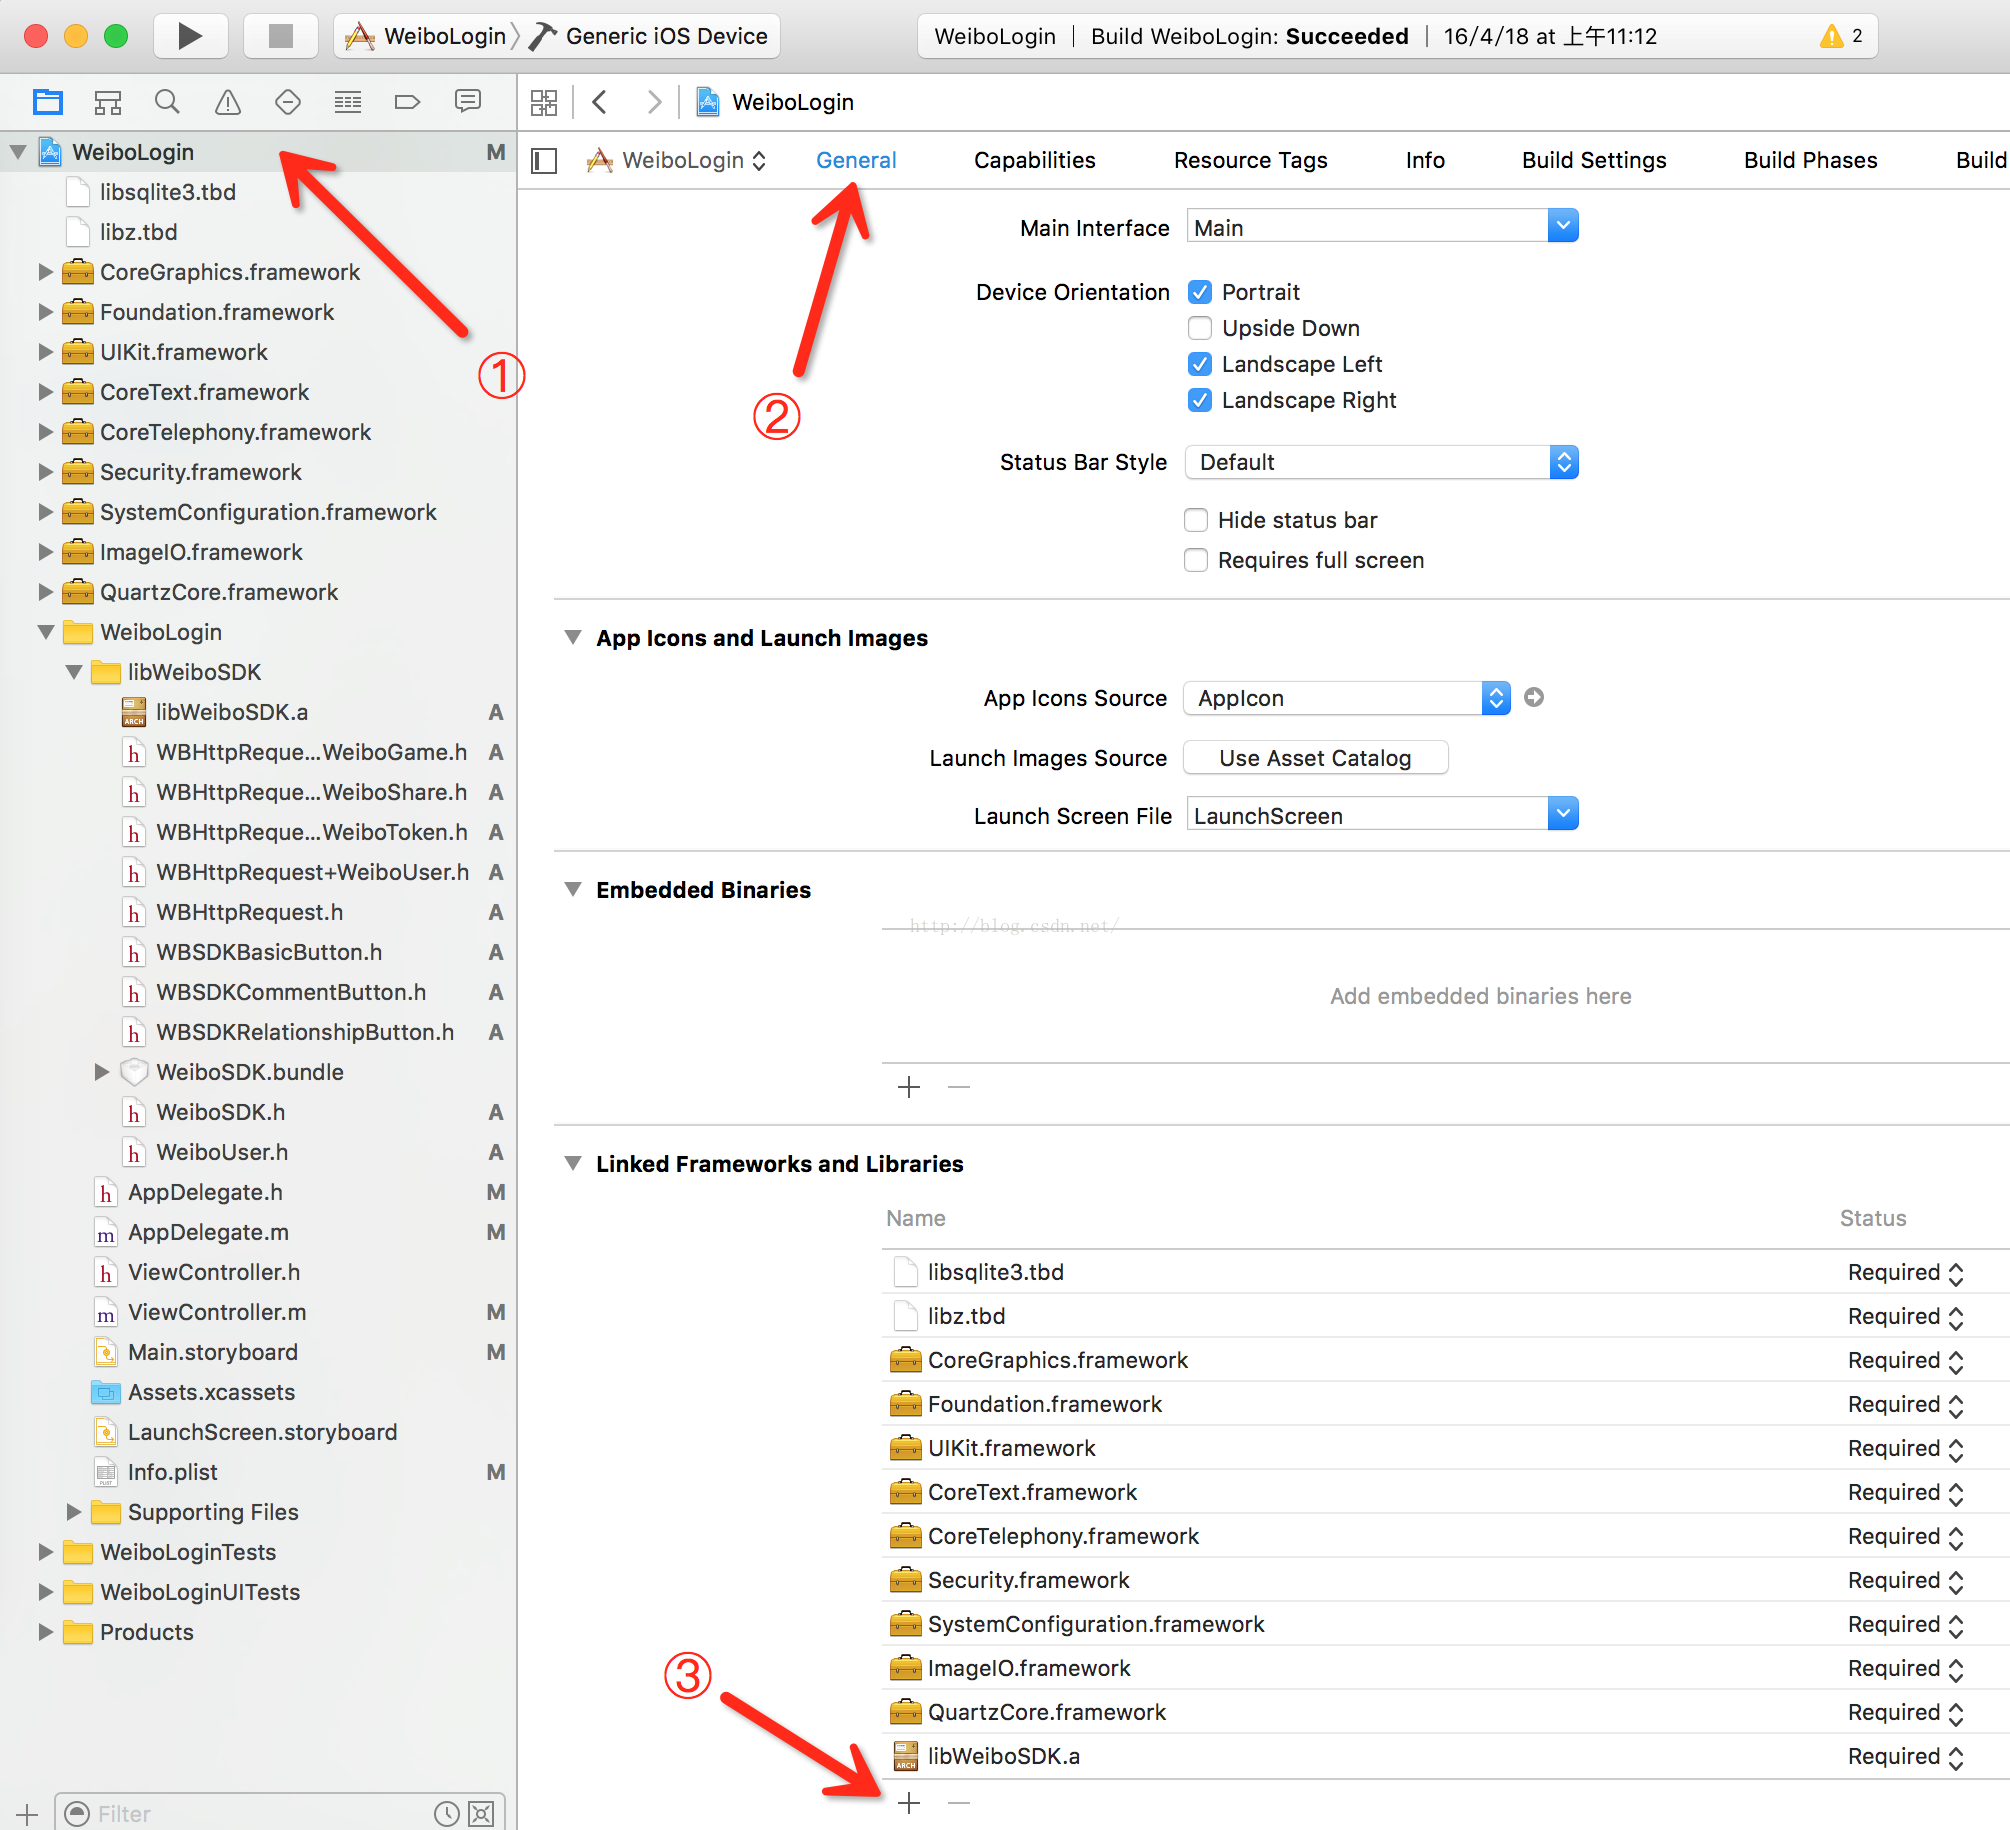Switch to the Build Phases tab

click(x=1810, y=160)
